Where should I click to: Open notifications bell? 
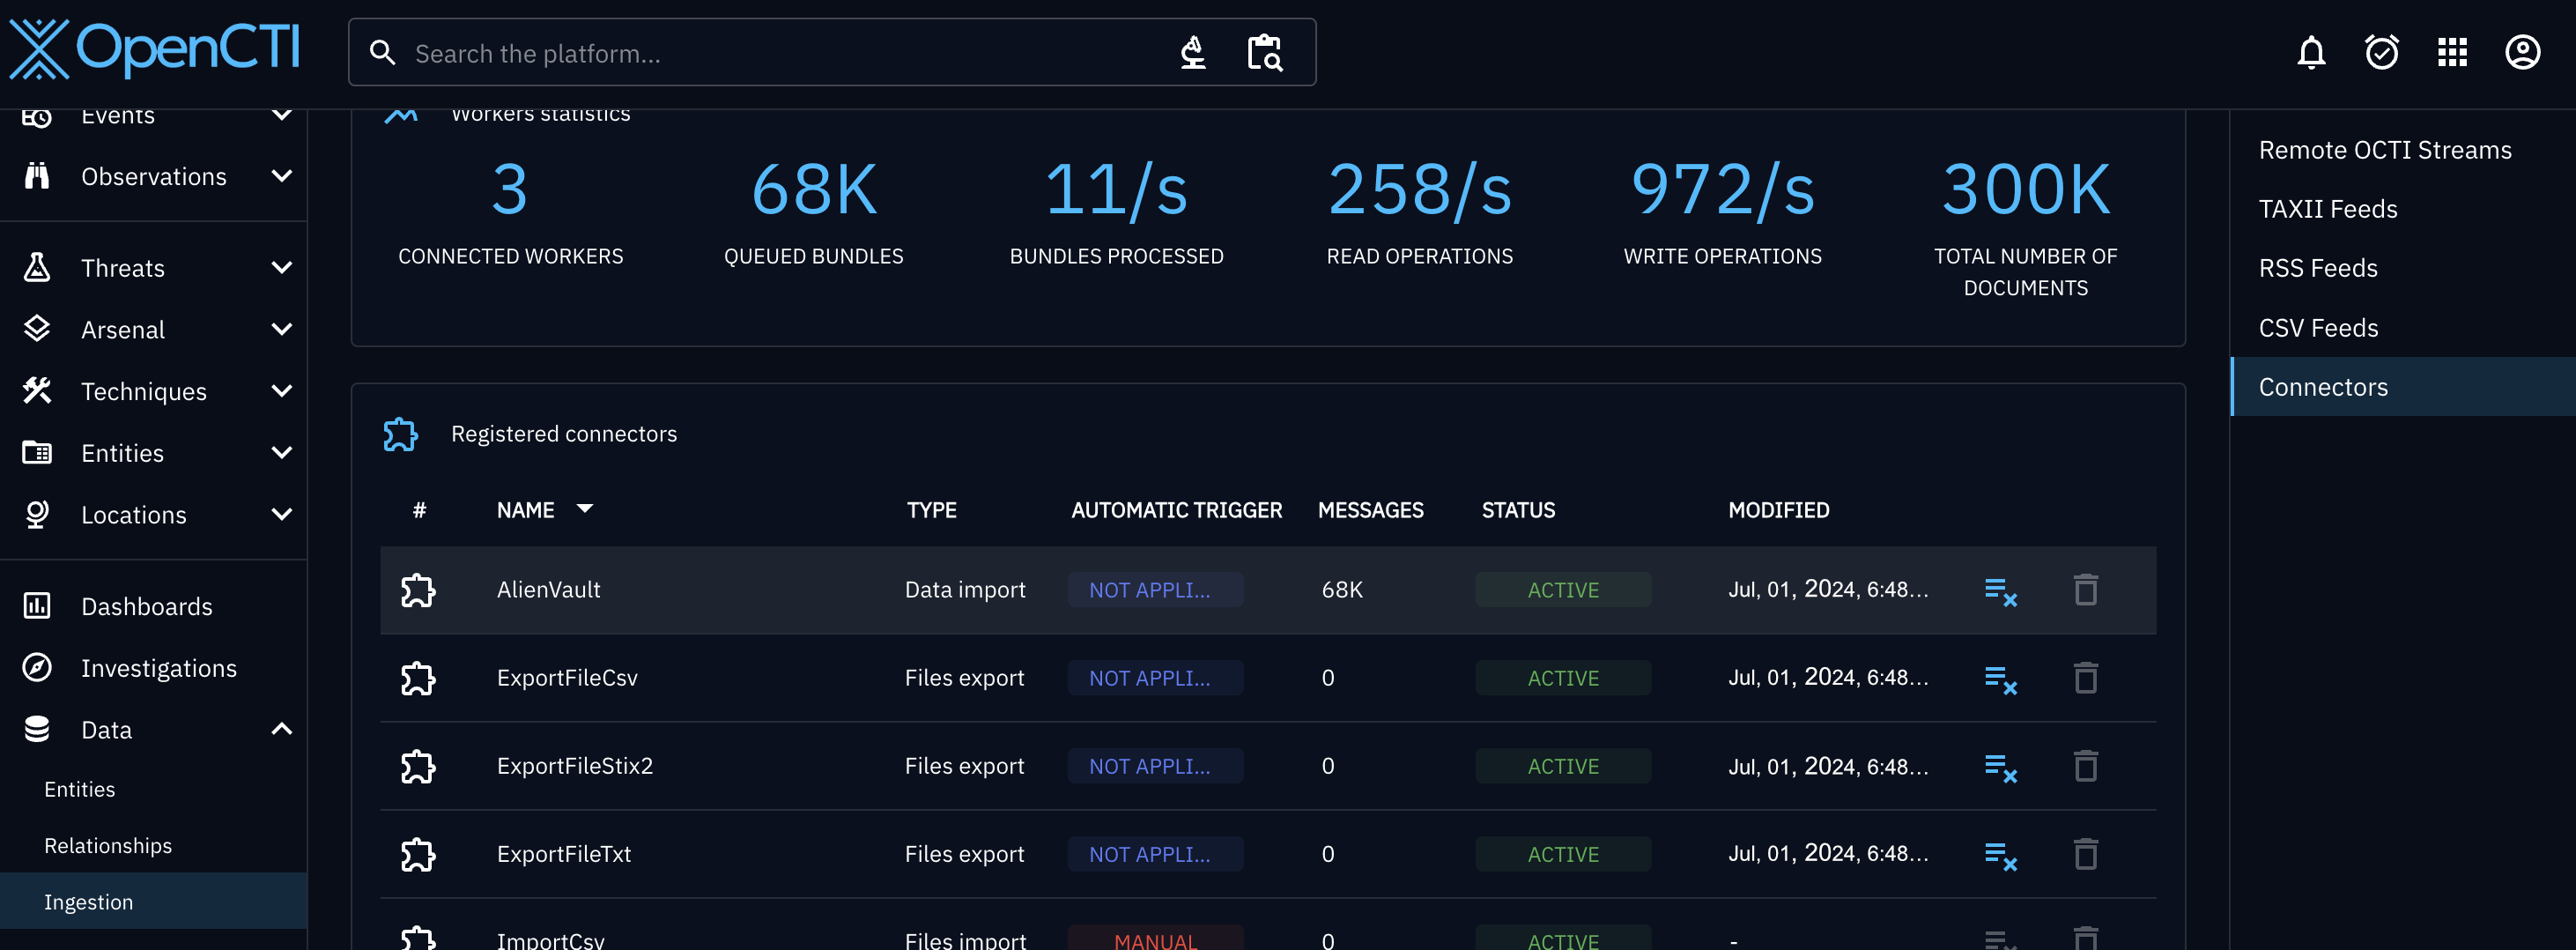click(2311, 52)
